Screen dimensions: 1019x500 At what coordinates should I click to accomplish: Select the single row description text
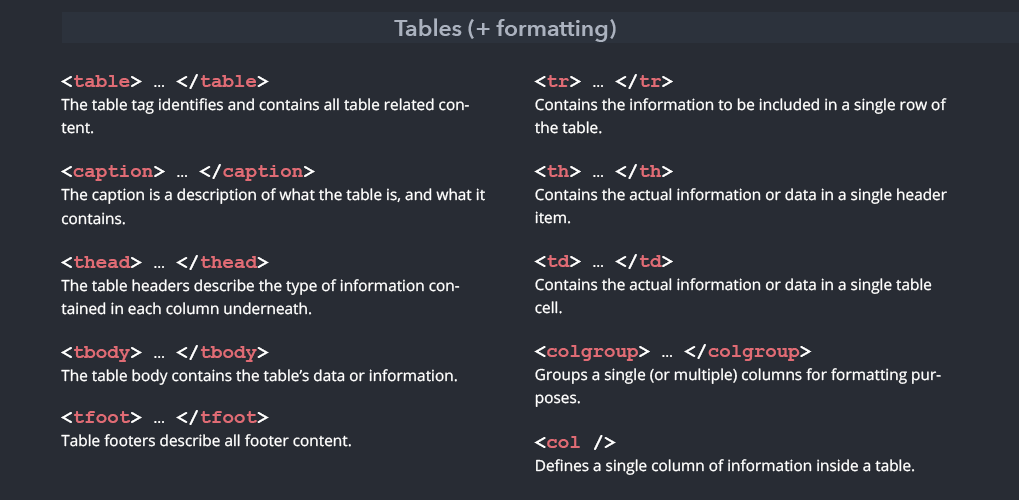coord(740,116)
